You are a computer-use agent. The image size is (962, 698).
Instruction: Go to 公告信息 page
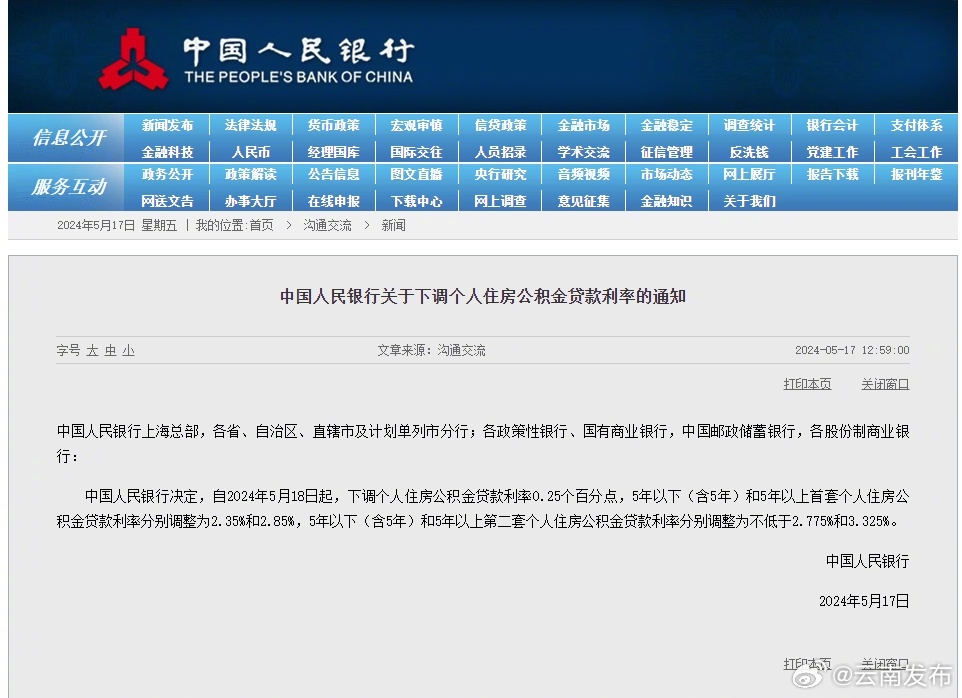[x=333, y=174]
